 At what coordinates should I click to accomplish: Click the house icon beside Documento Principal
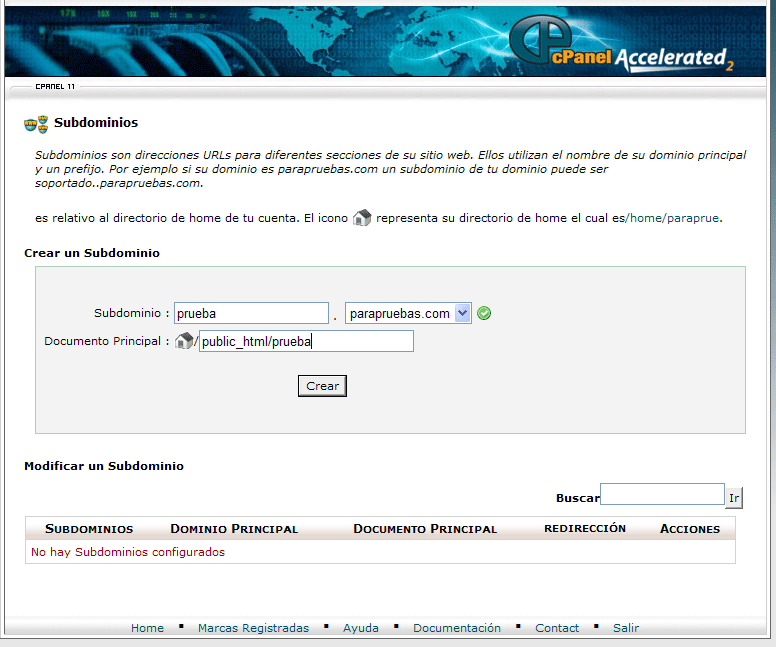[183, 342]
